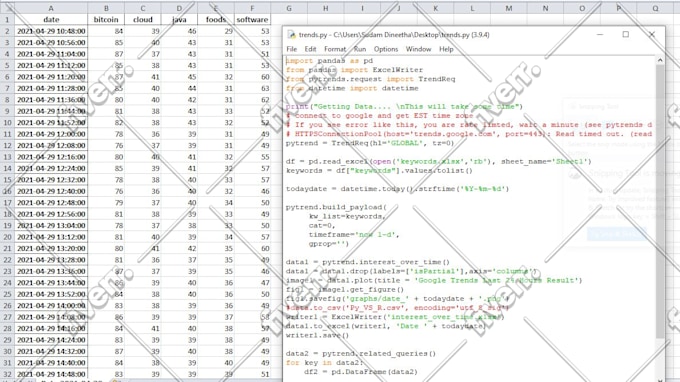Click the print 'Getting Data....' line
The image size is (680, 382).
(x=404, y=106)
